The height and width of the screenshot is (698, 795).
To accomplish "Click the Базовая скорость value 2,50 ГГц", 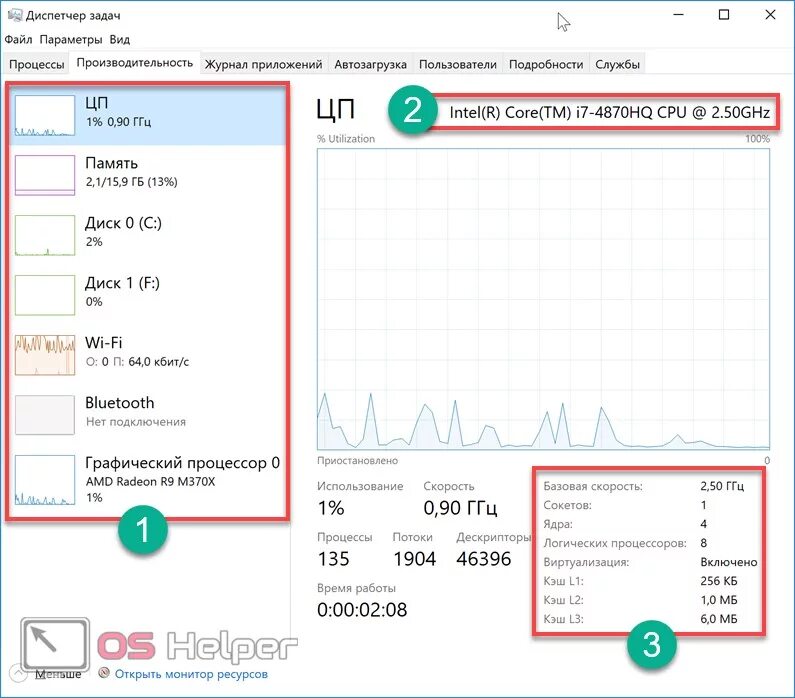I will (x=722, y=486).
